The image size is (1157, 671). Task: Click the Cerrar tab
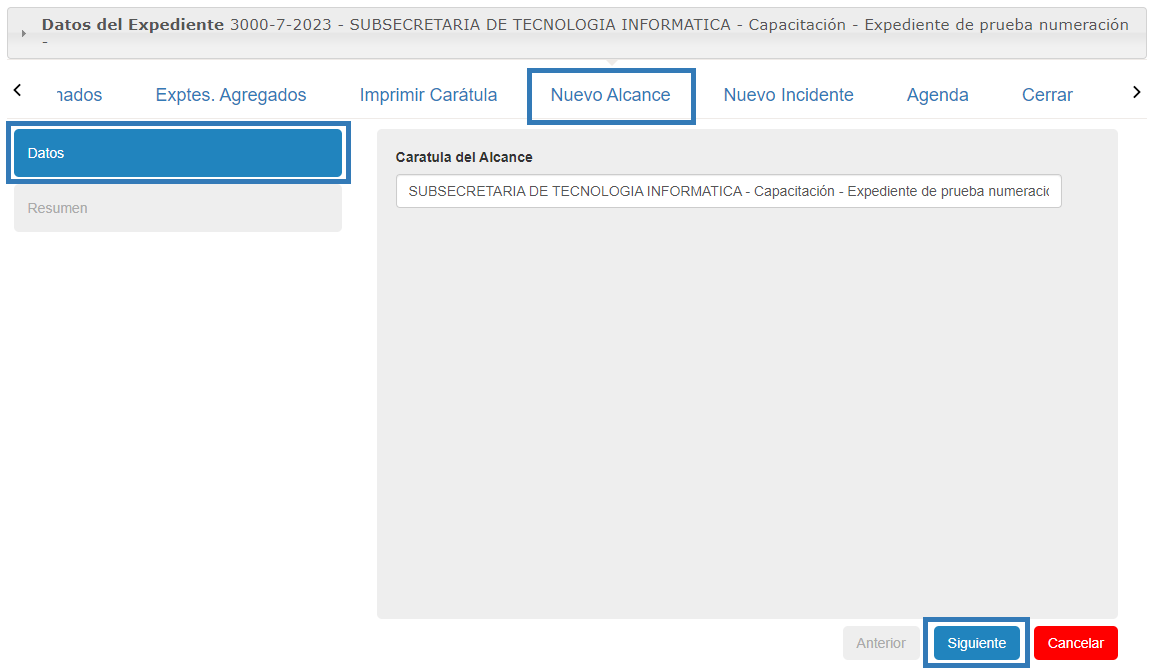[x=1047, y=95]
